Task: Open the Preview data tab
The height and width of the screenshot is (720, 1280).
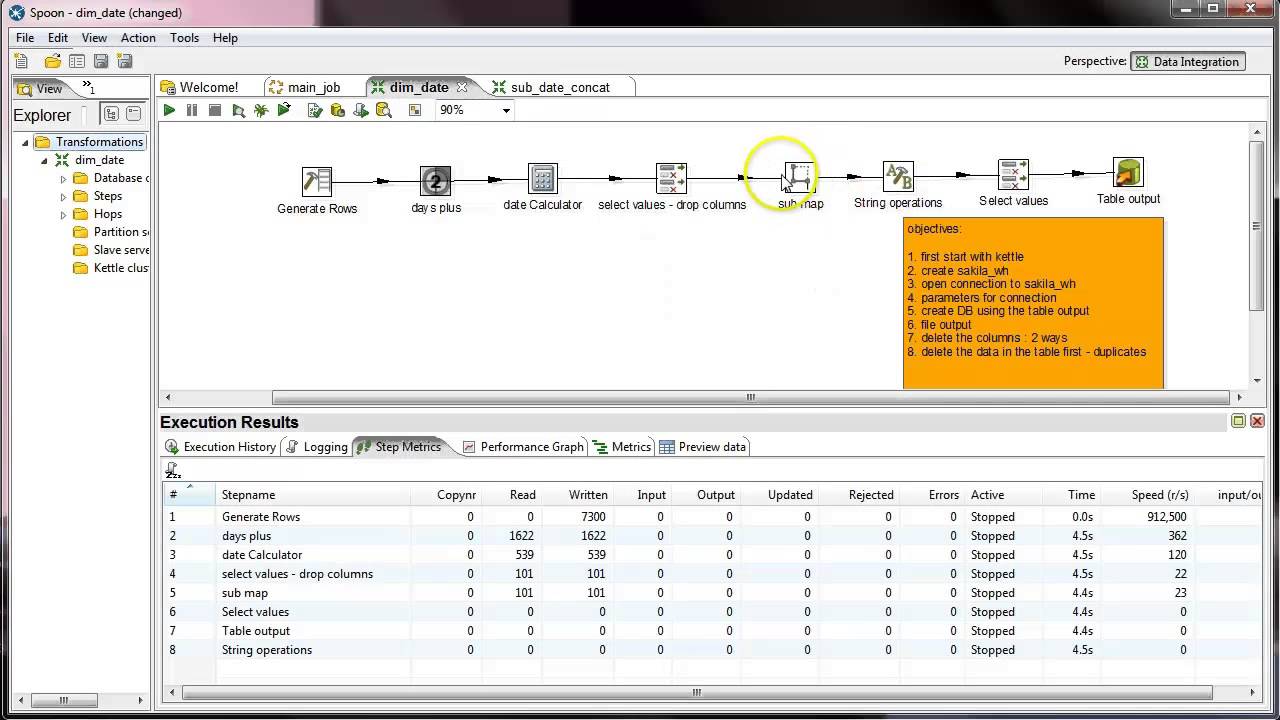Action: [703, 447]
